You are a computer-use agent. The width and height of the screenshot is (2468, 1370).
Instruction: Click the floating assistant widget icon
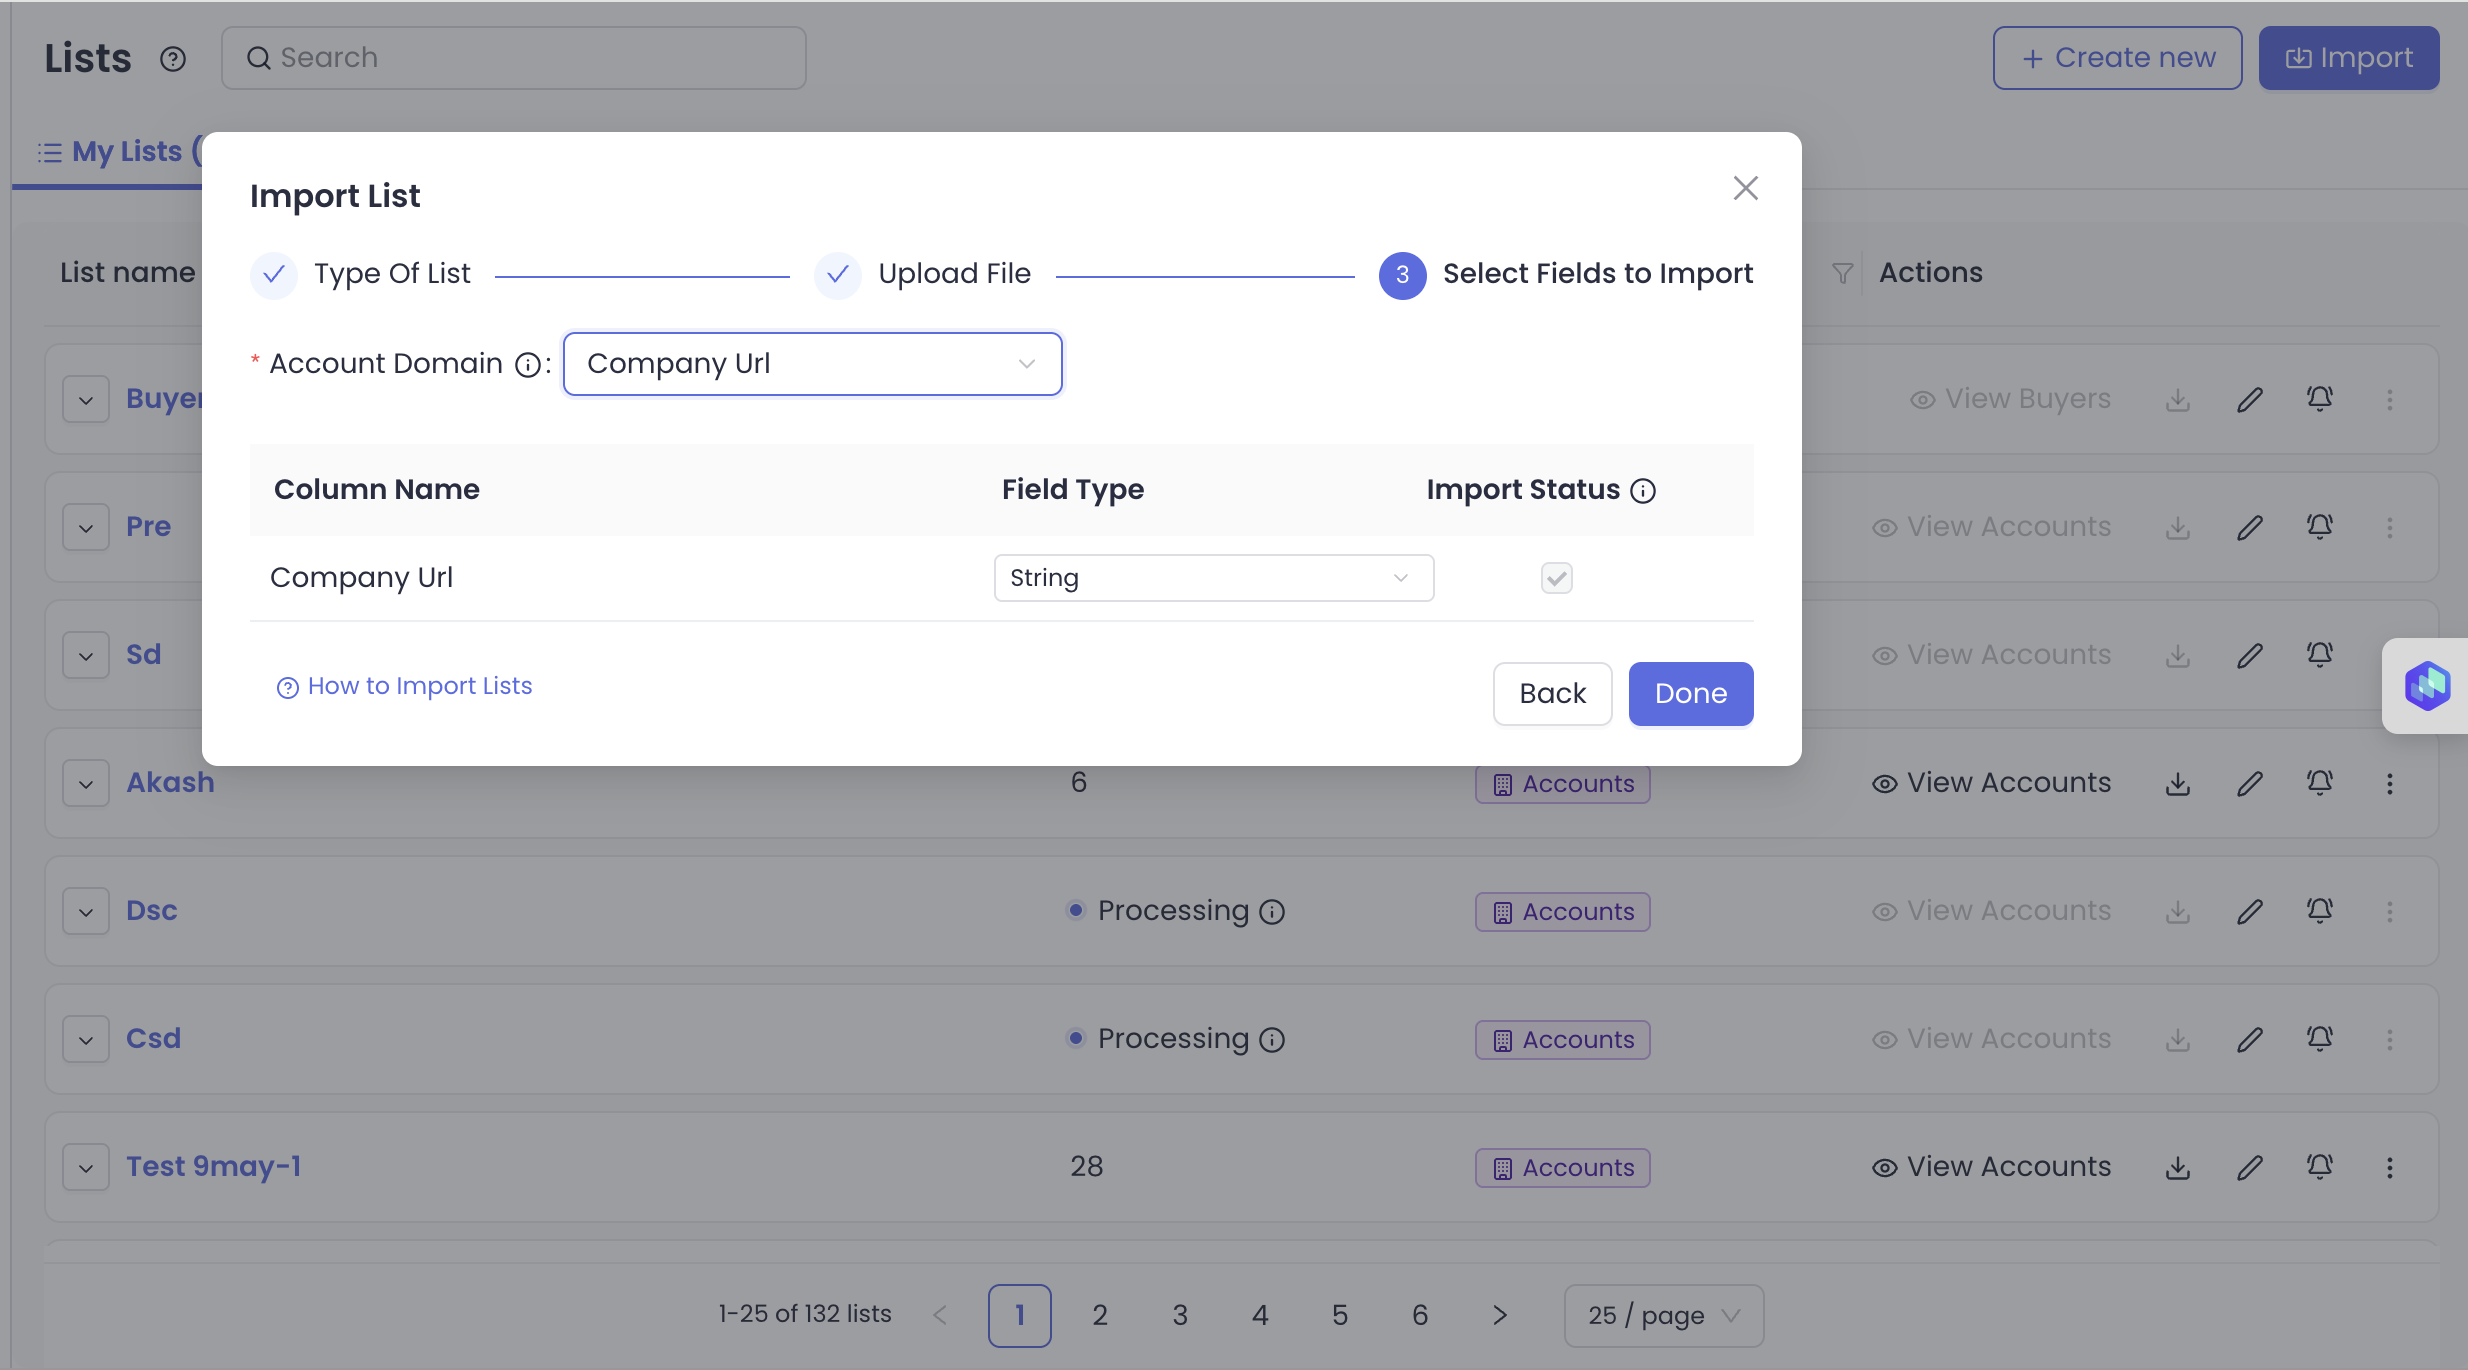tap(2427, 686)
